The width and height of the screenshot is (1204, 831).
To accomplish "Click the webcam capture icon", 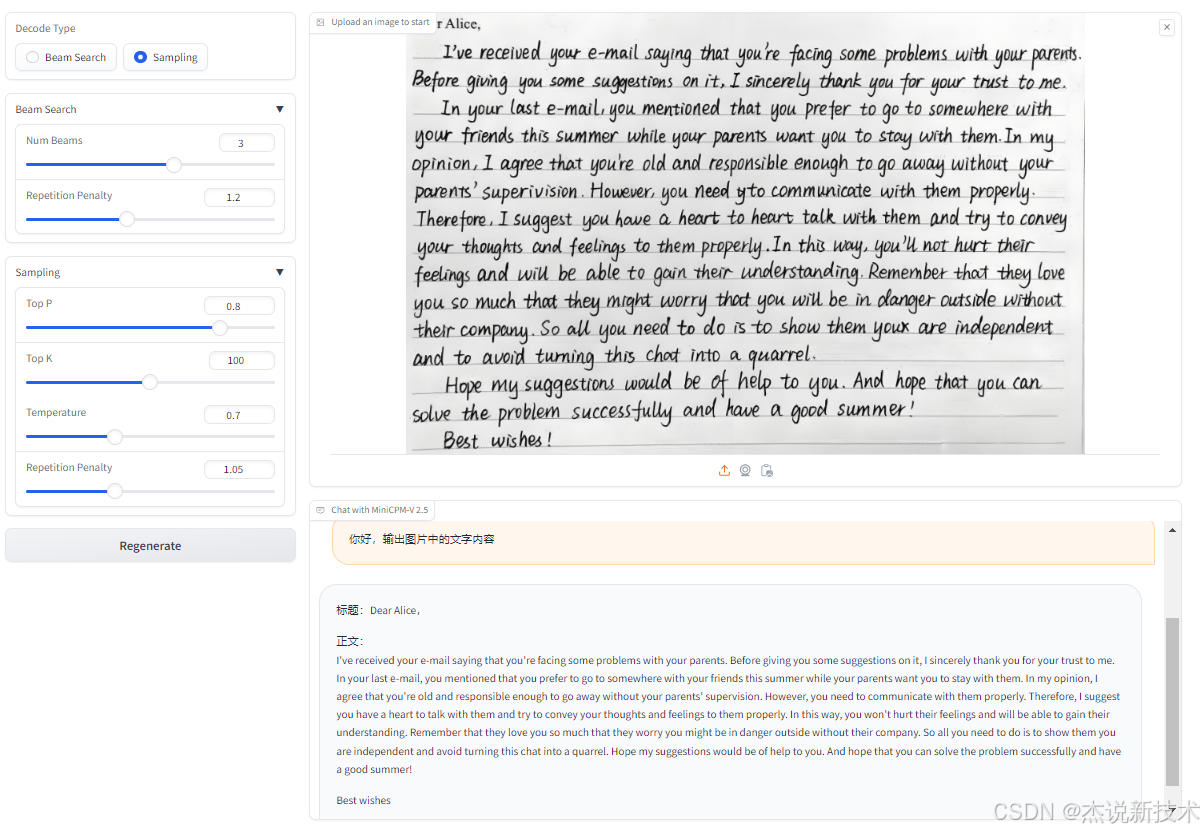I will tap(745, 471).
